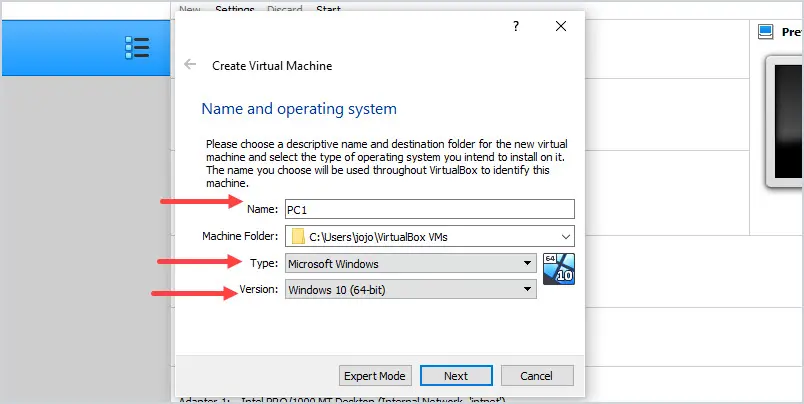Click the help question mark icon

click(x=516, y=26)
